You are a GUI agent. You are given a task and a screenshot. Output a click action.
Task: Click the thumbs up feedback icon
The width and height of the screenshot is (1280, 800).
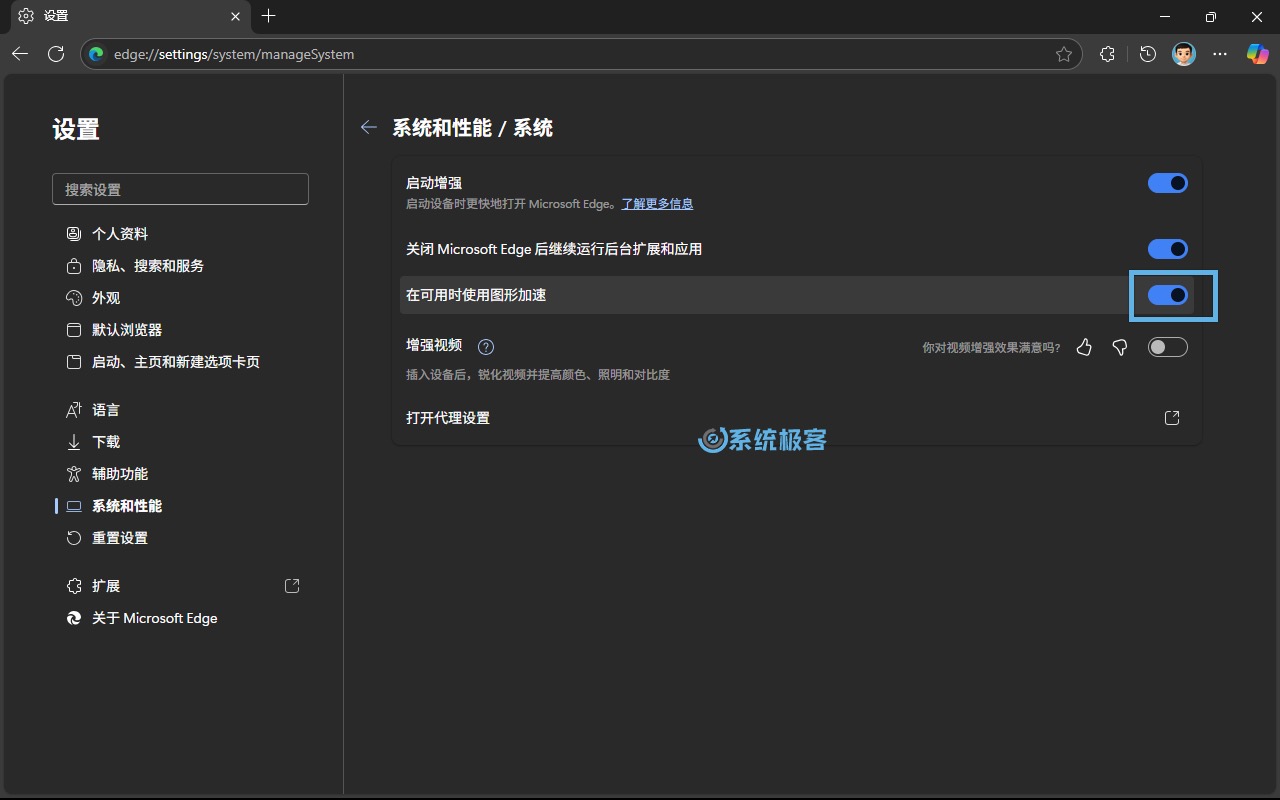pos(1084,347)
